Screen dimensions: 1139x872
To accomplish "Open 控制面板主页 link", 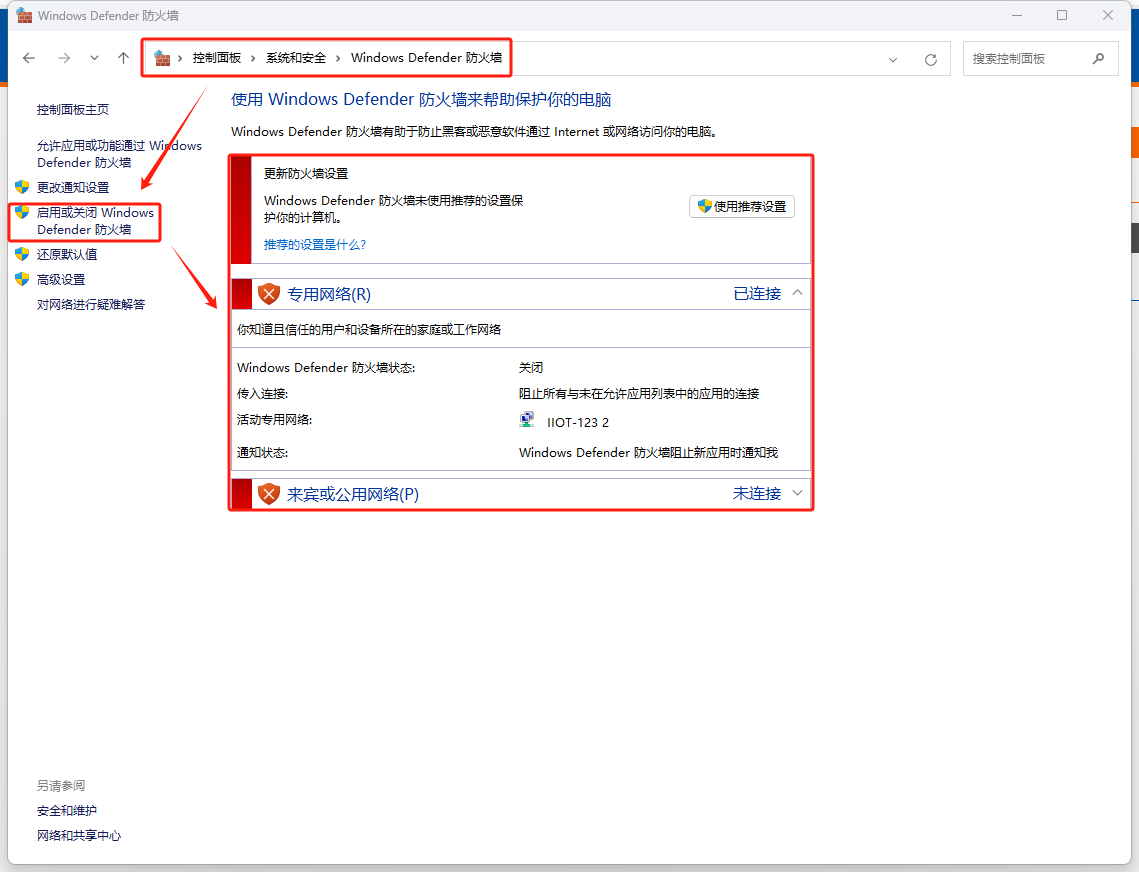I will [x=73, y=110].
